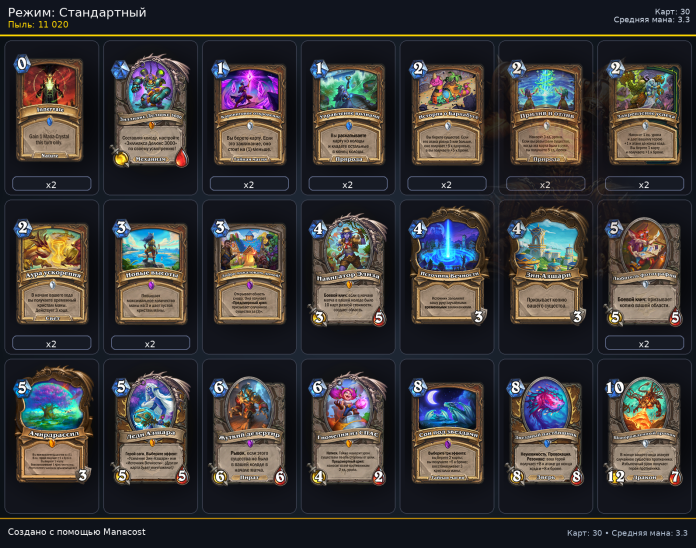Open the Новые высоты card

coord(150,271)
